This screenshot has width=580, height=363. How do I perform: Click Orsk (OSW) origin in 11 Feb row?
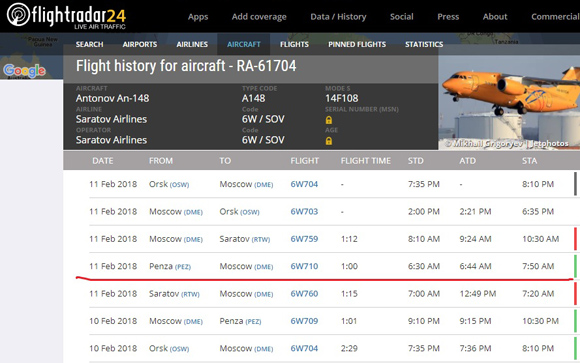169,184
